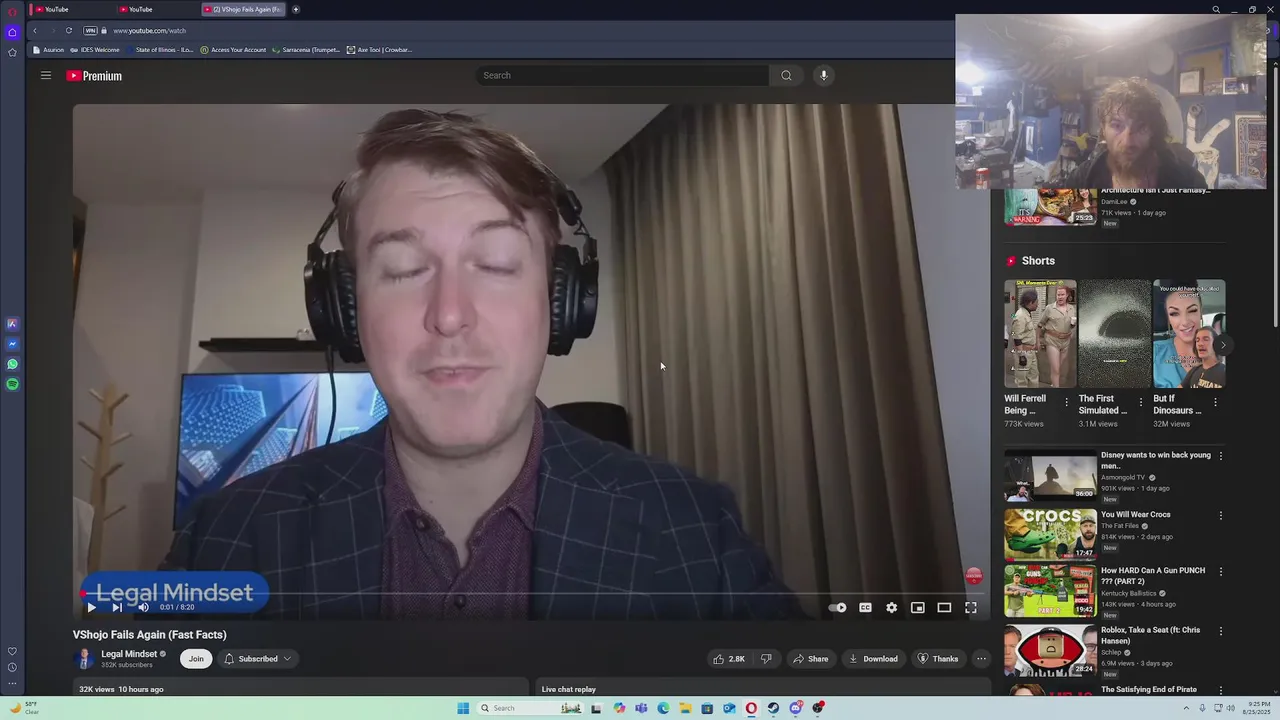1280x720 pixels.
Task: Click the address bar URL
Action: (150, 30)
